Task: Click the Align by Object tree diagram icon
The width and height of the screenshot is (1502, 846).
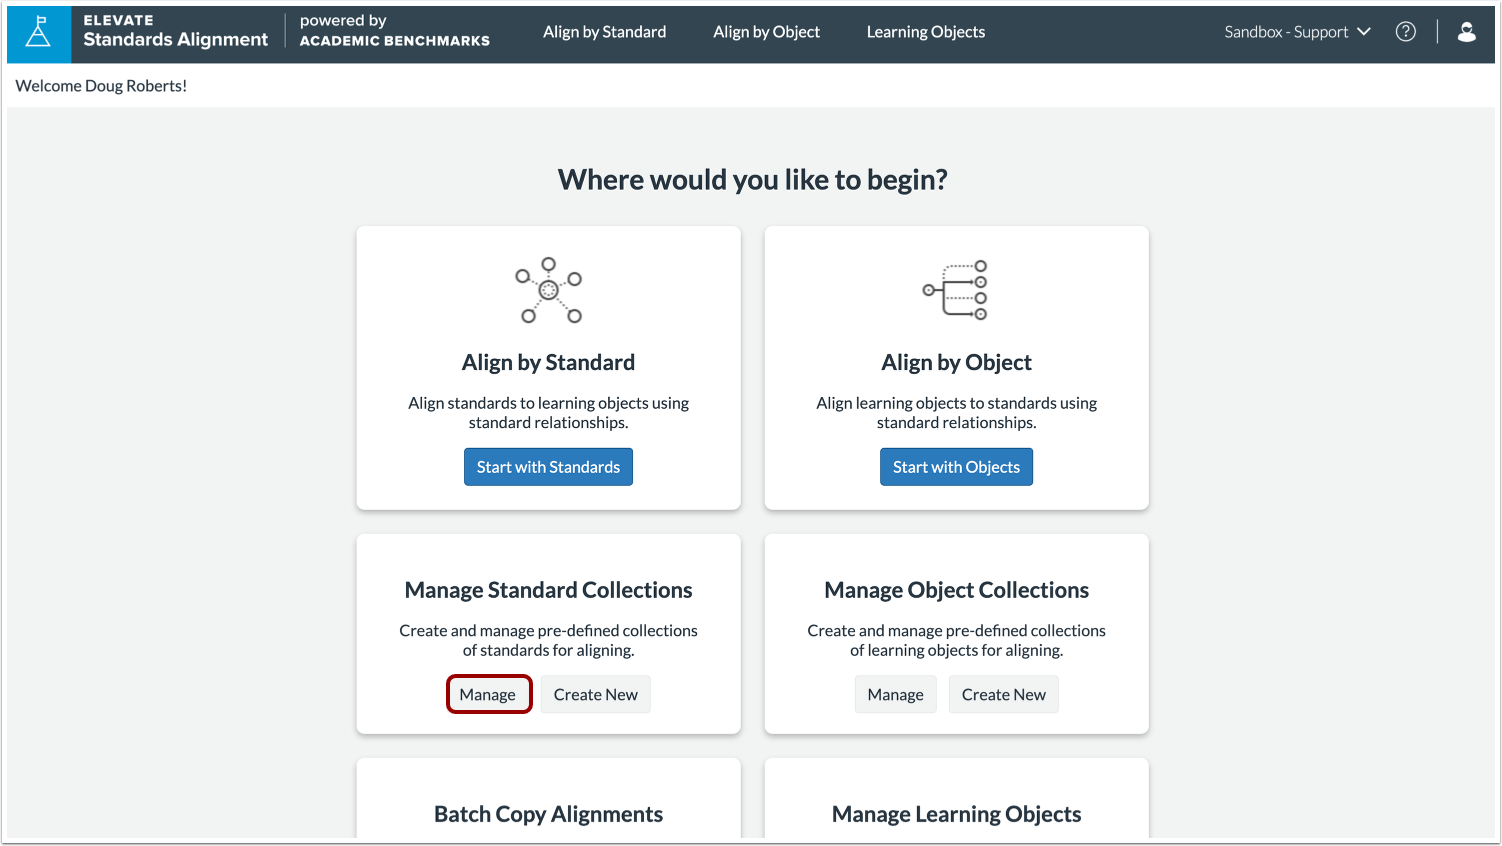Action: (956, 290)
